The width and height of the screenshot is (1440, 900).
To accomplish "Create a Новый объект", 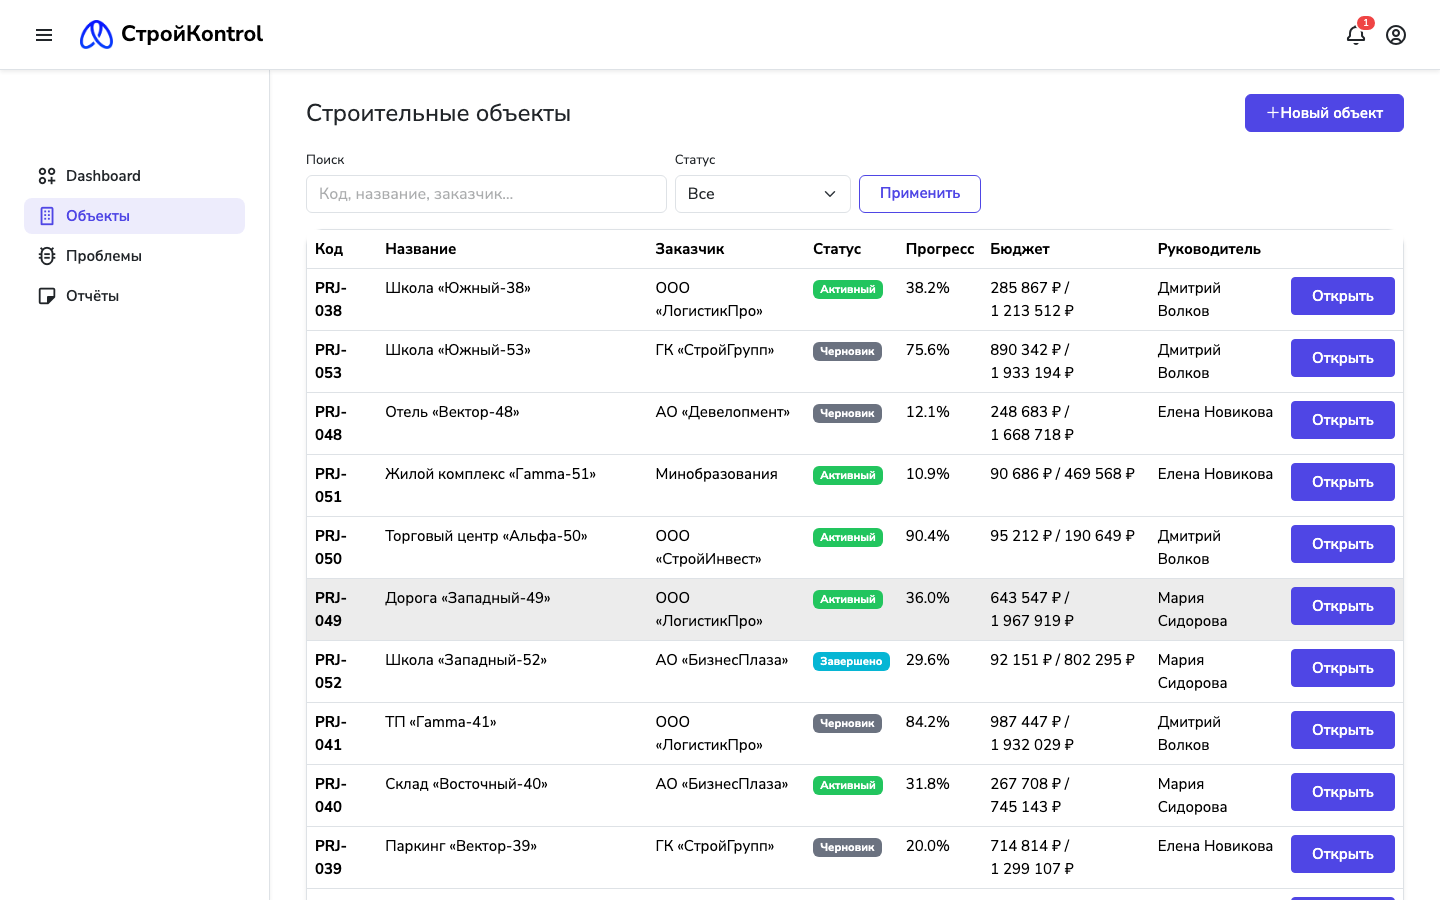I will click(1324, 113).
